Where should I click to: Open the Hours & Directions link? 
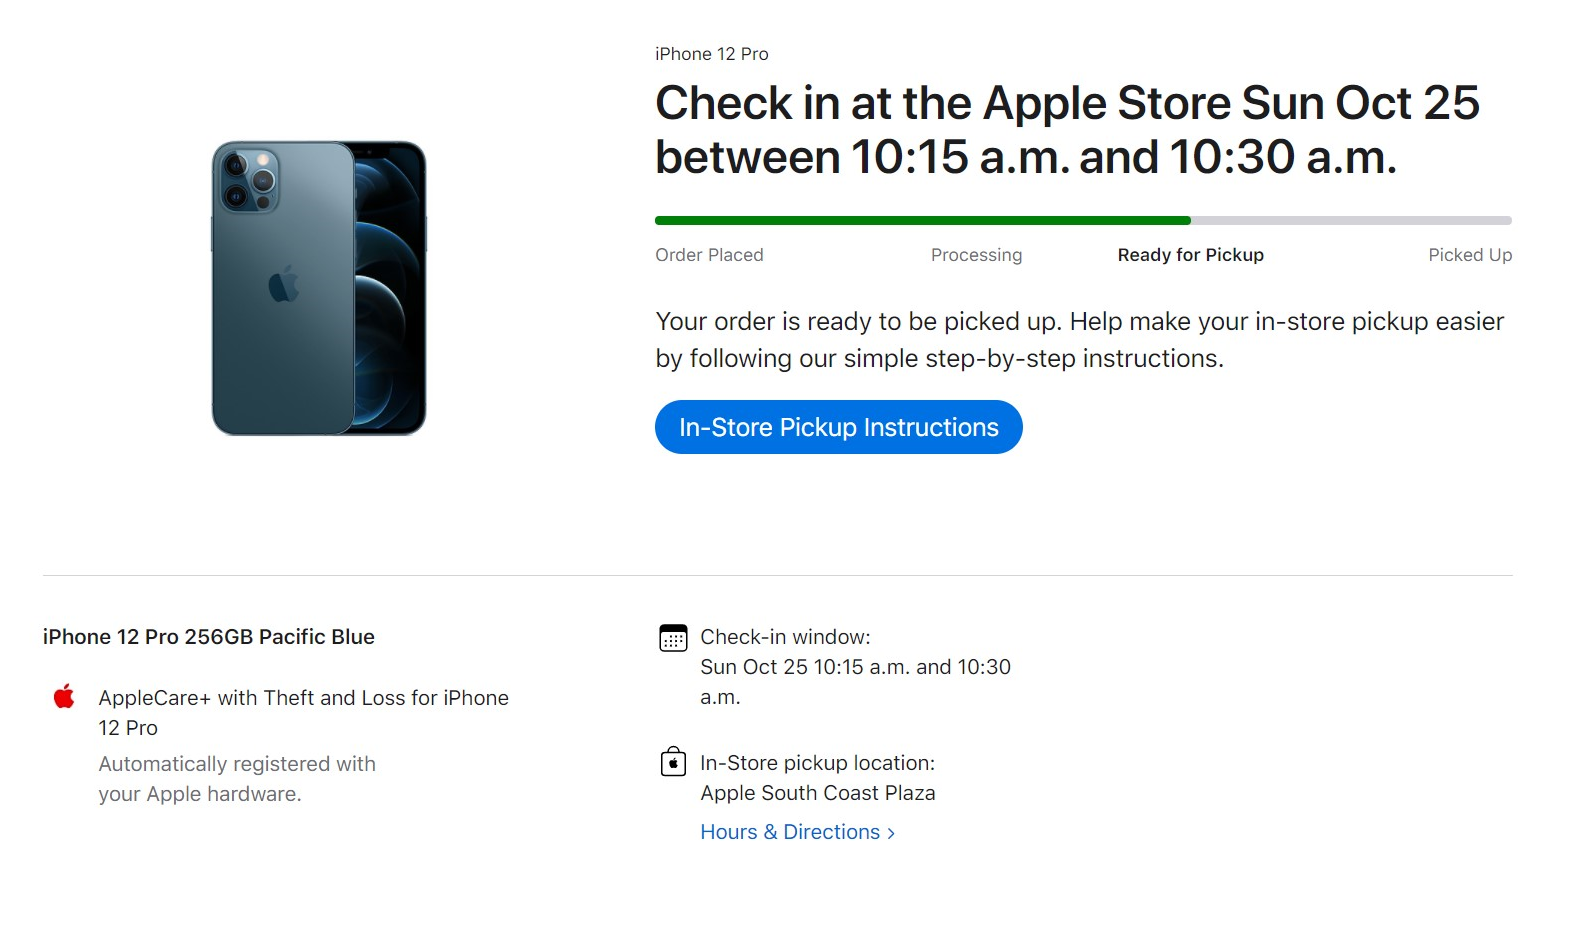790,832
